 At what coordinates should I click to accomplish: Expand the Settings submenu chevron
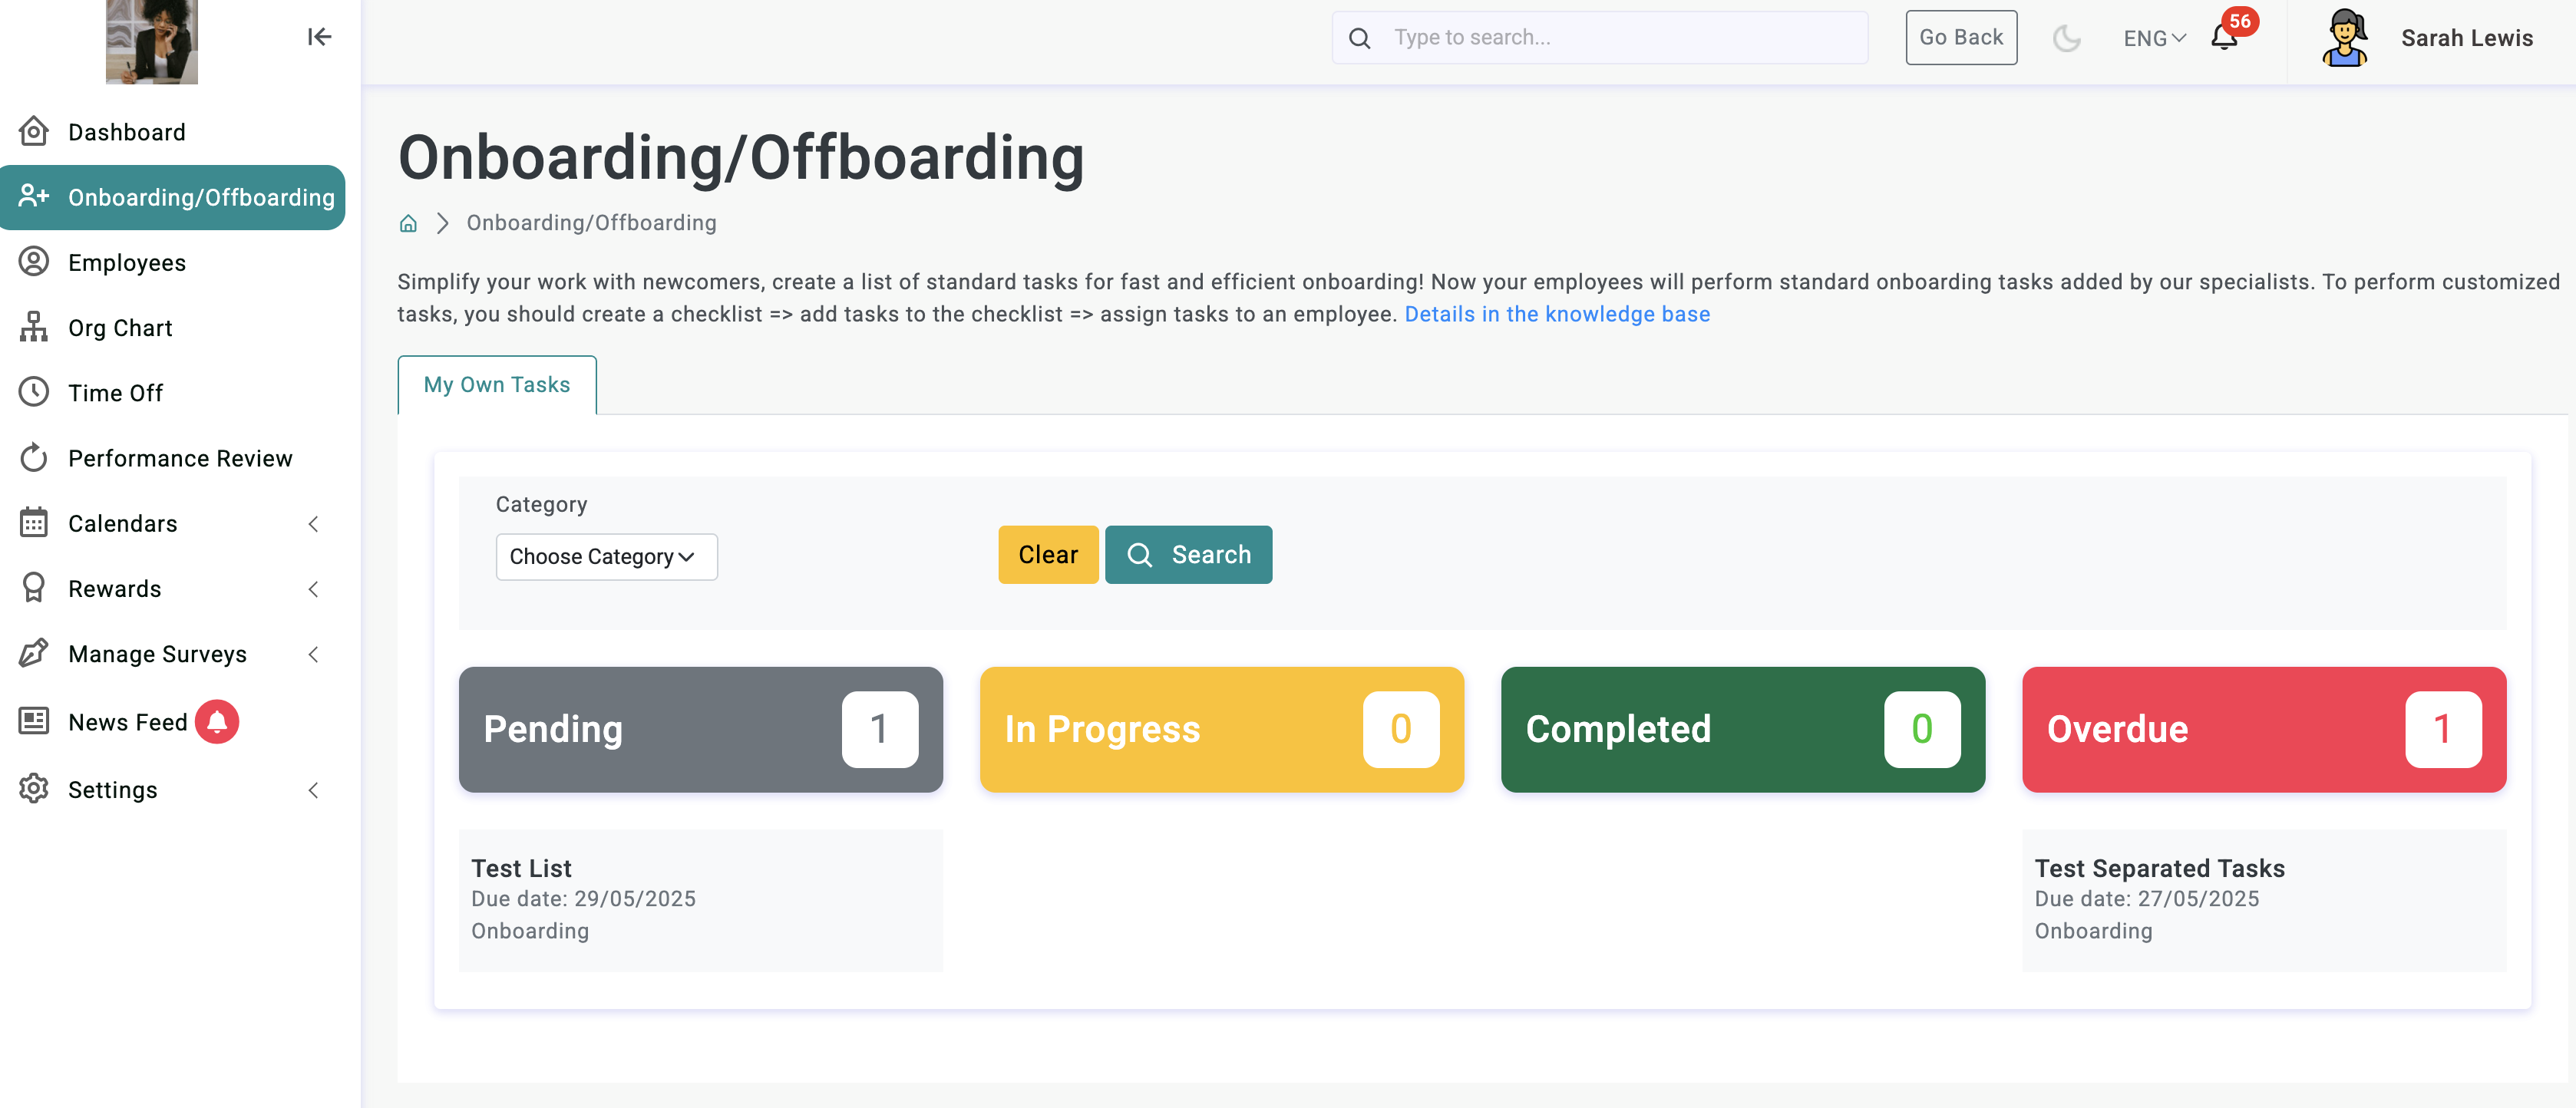[314, 790]
